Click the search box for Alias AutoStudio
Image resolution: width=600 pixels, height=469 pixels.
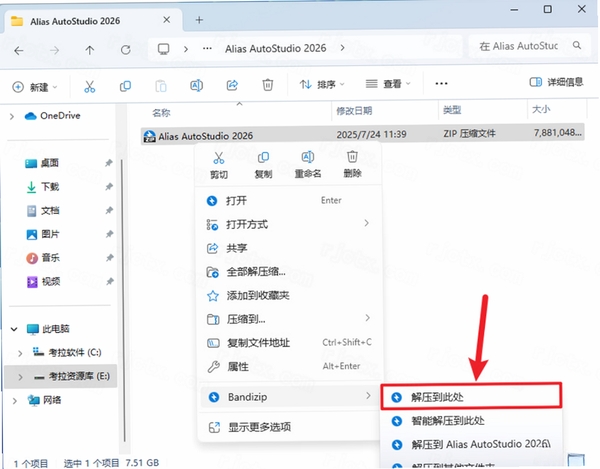click(x=530, y=46)
